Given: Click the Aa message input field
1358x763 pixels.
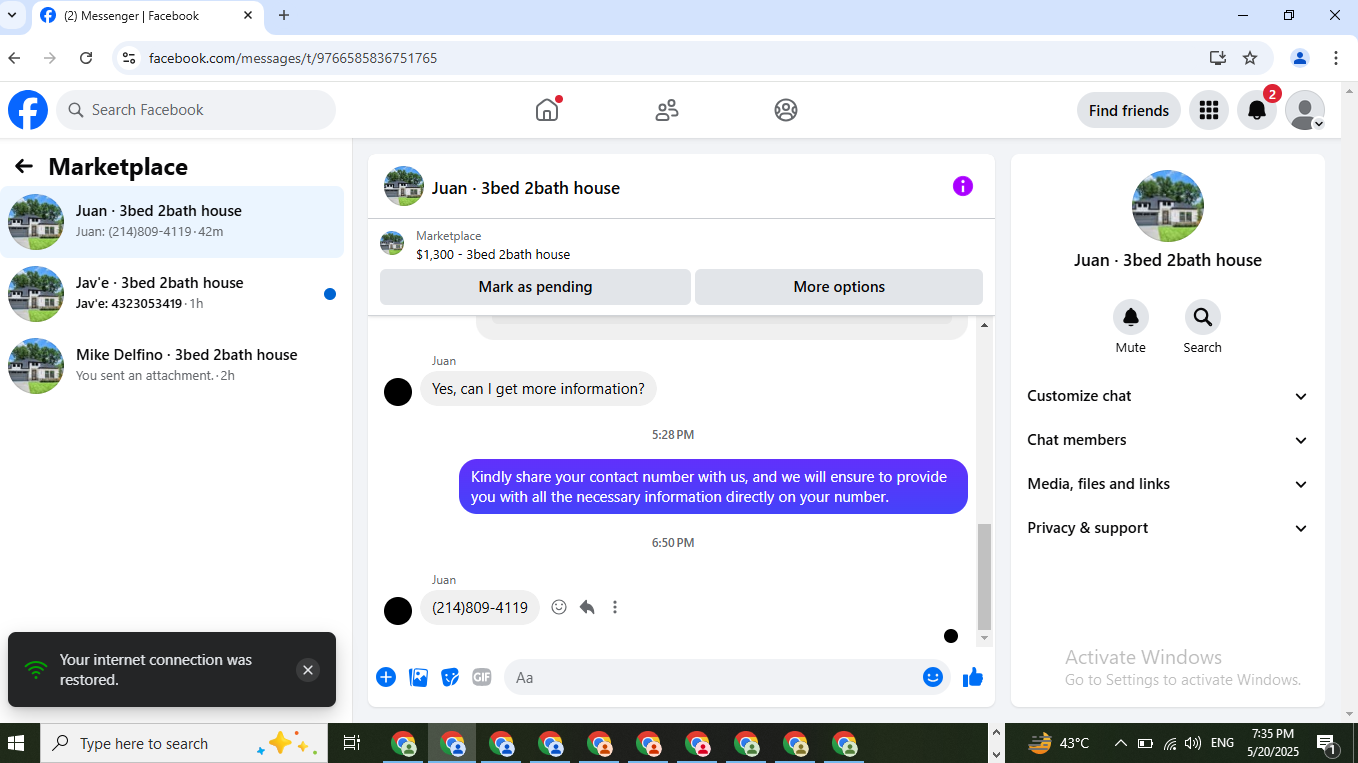Looking at the screenshot, I should pyautogui.click(x=728, y=677).
